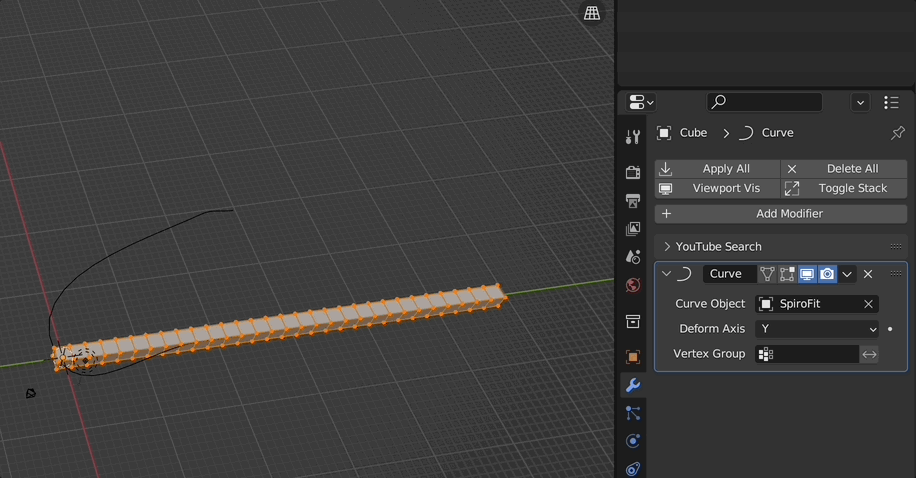Clear the SpiroFit curve object
The width and height of the screenshot is (916, 478).
point(869,304)
